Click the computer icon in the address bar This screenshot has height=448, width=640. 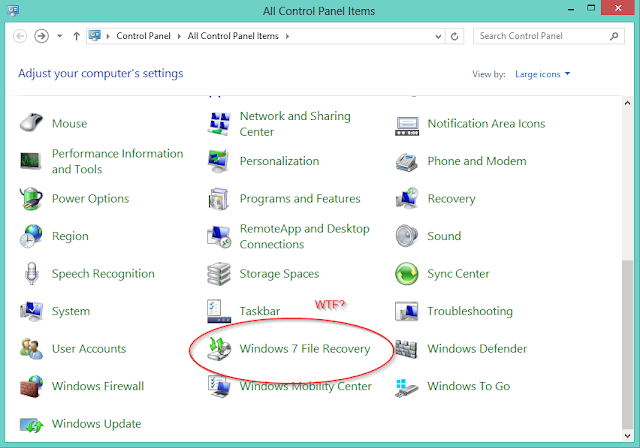(x=95, y=36)
